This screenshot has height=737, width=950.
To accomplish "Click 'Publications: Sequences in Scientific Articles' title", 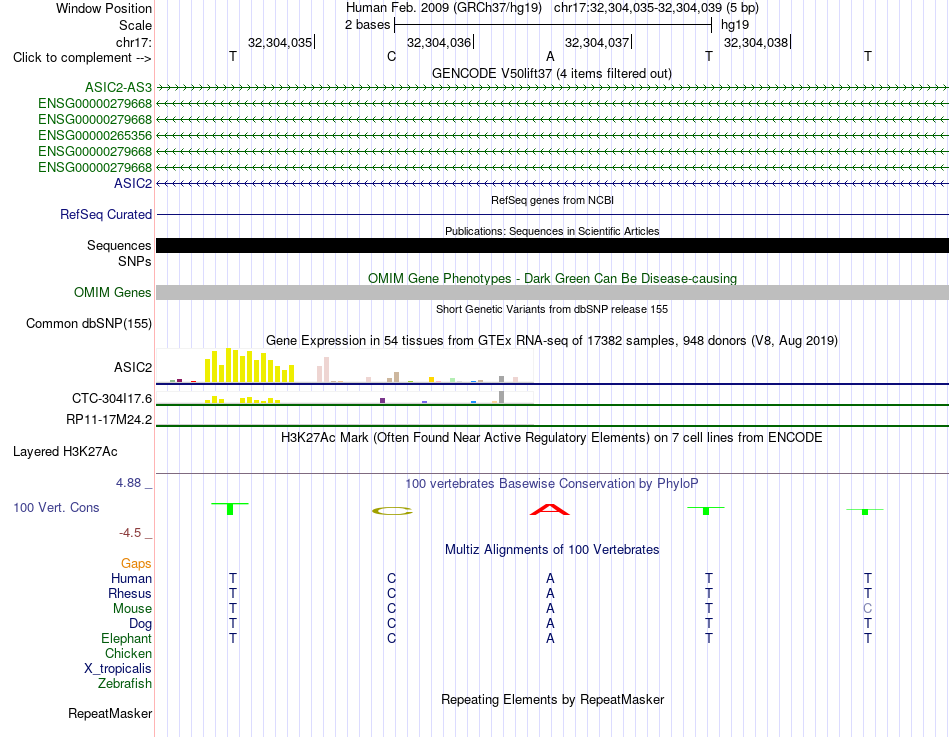I will pyautogui.click(x=552, y=231).
